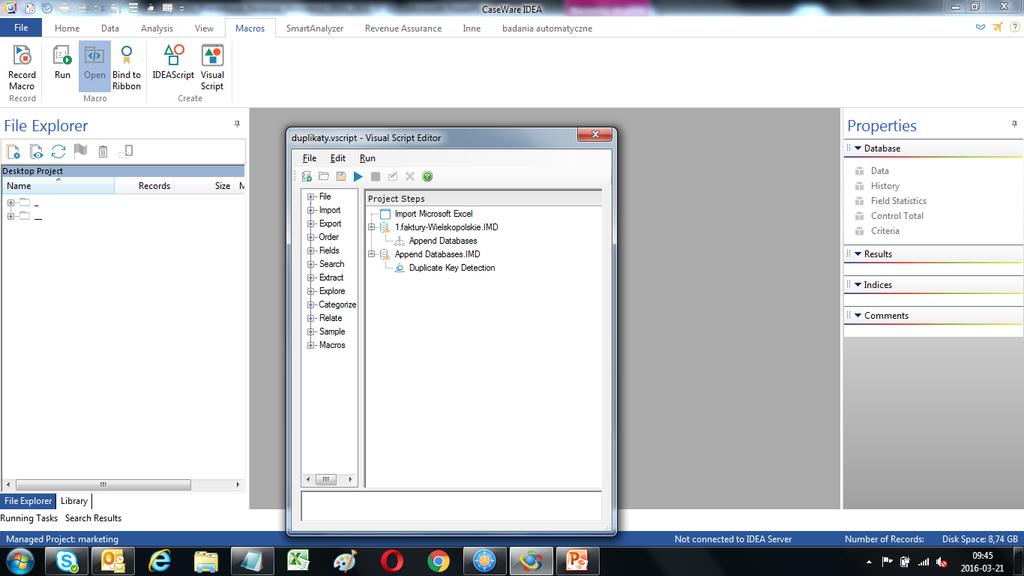Image resolution: width=1024 pixels, height=576 pixels.
Task: Expand the Sample category
Action: click(x=311, y=332)
